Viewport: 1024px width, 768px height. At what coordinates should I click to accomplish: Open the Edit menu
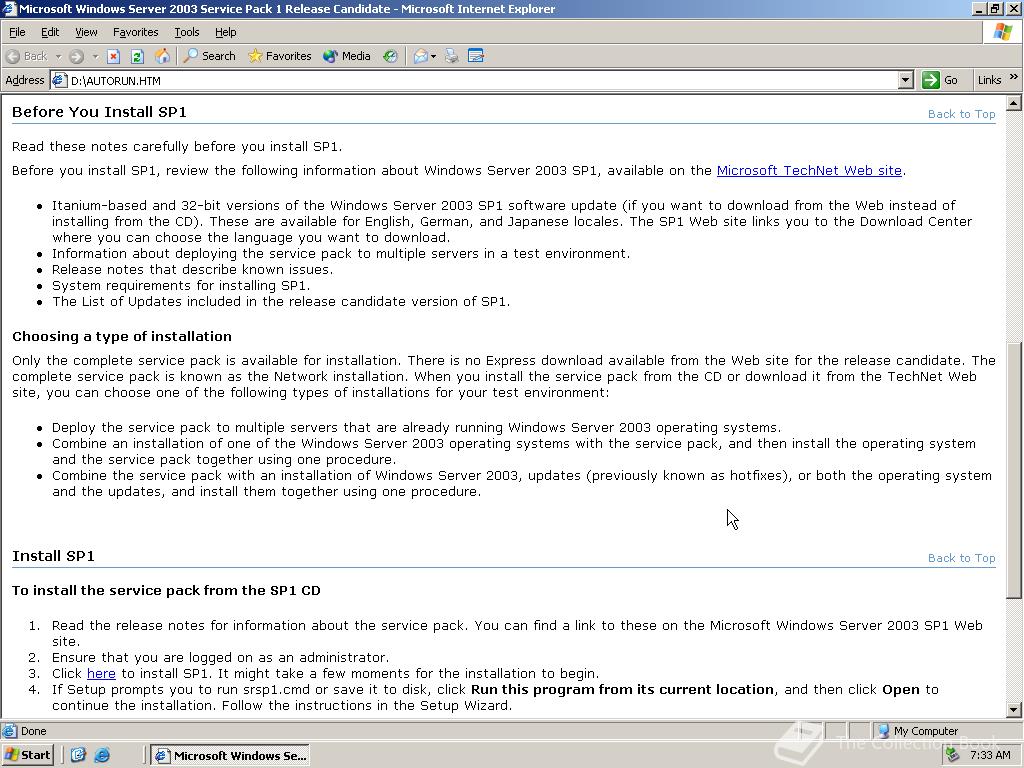coord(50,32)
